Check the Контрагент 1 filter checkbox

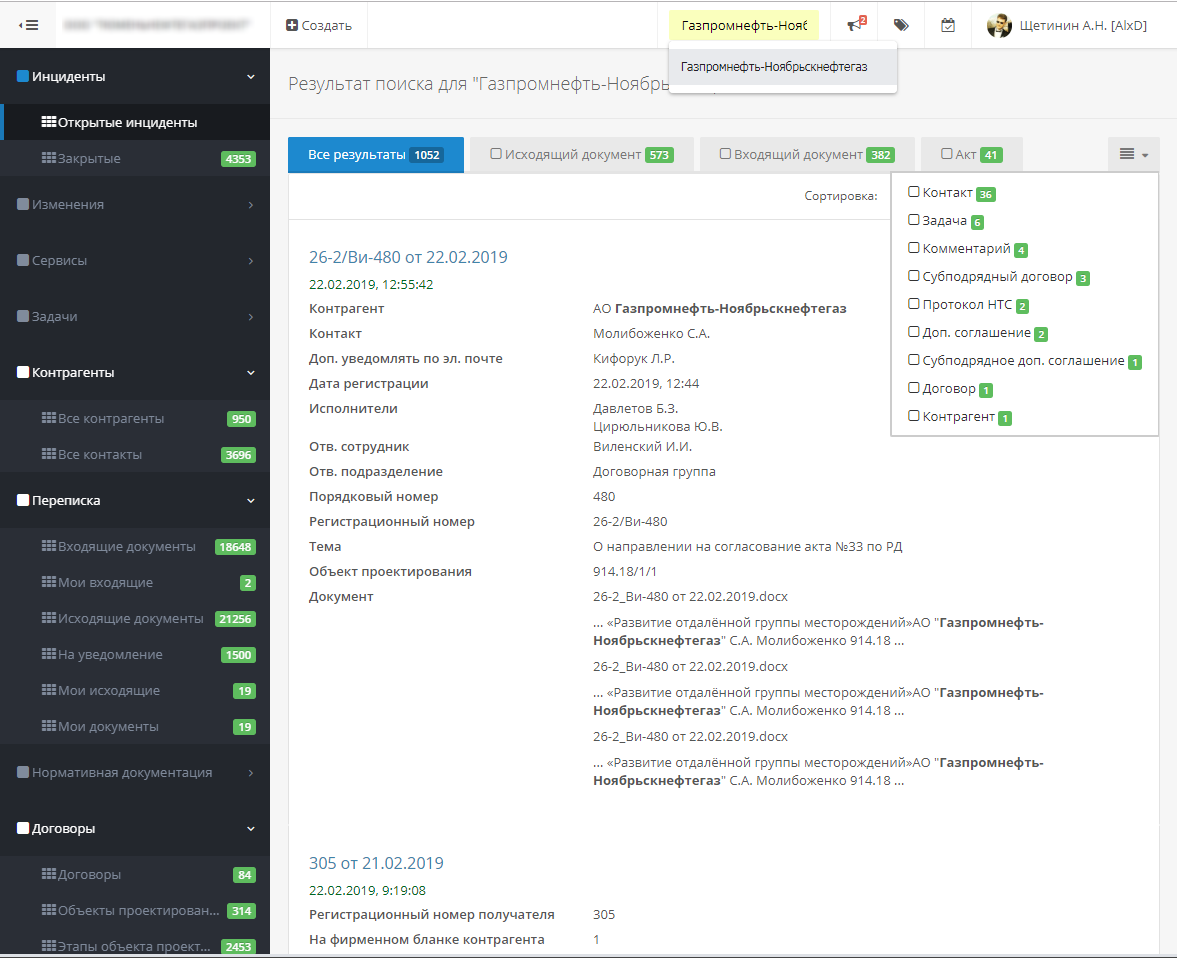[914, 416]
